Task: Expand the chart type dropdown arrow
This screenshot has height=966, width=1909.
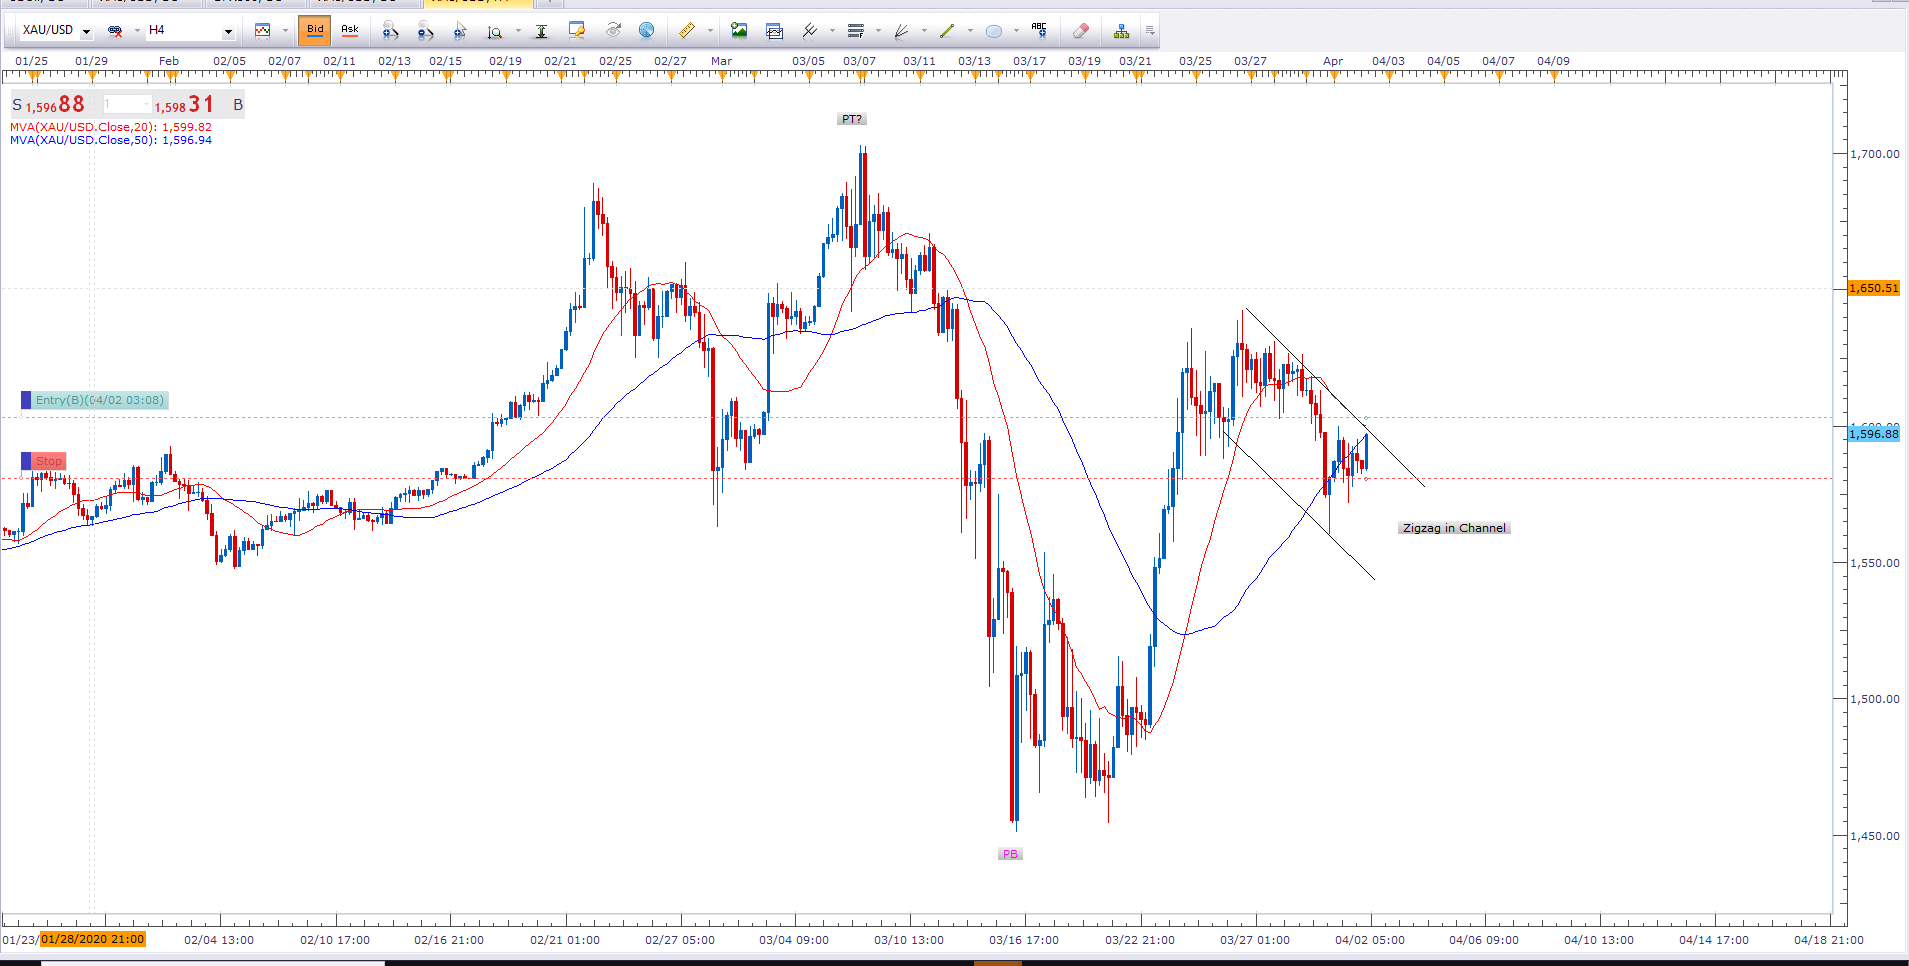Action: (x=285, y=31)
